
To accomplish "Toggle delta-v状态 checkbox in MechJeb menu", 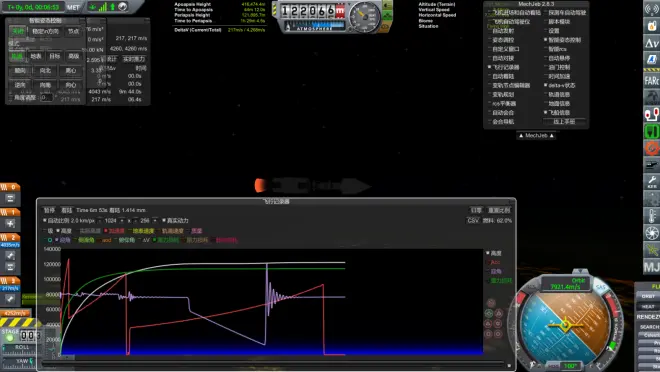I will click(x=546, y=85).
